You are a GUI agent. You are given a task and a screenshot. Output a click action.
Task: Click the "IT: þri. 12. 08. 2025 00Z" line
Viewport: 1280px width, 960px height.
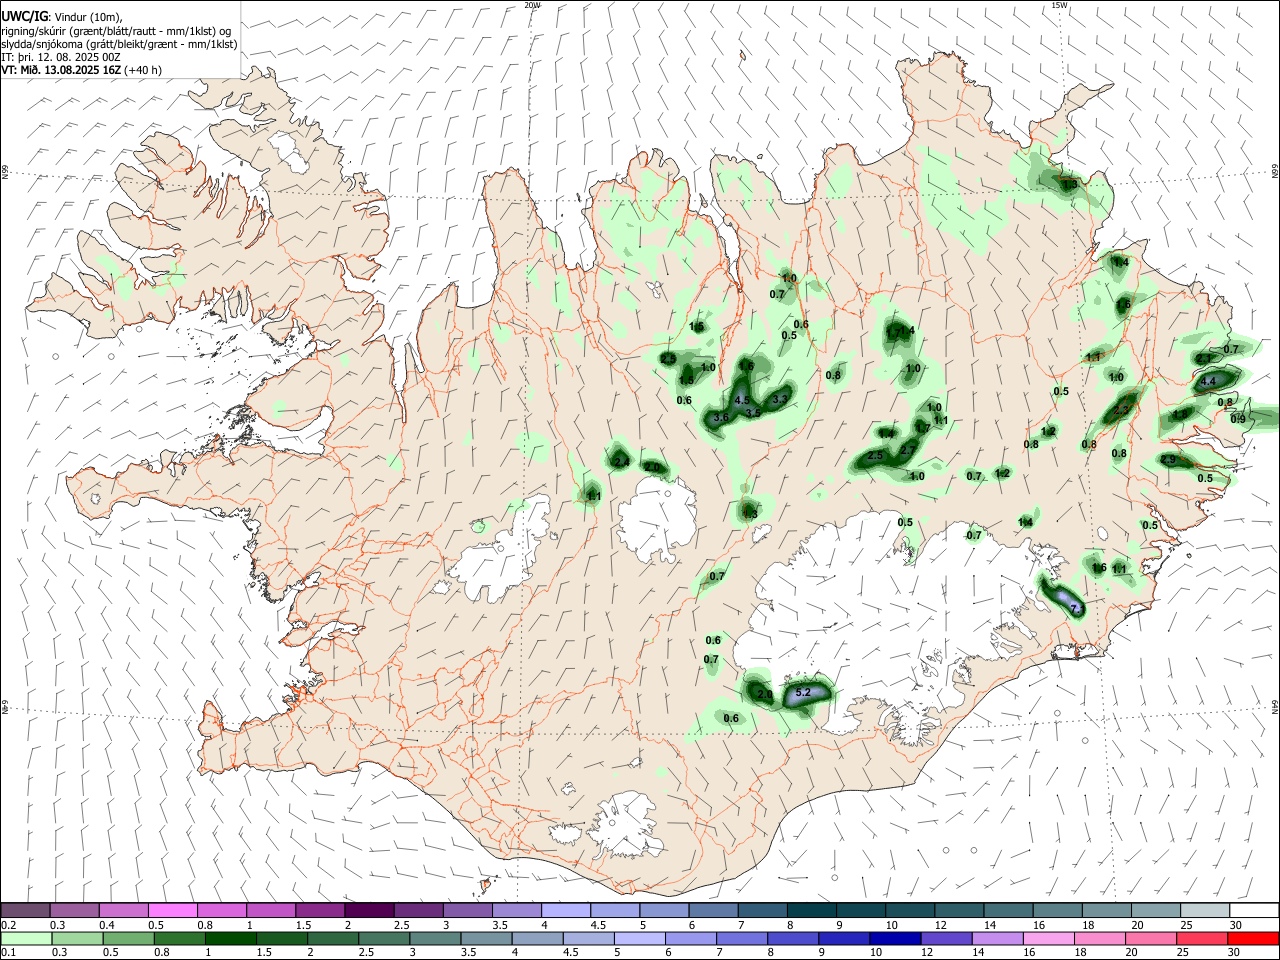pyautogui.click(x=61, y=57)
